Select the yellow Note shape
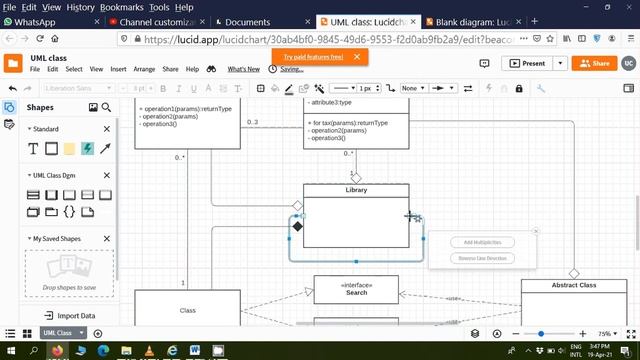The width and height of the screenshot is (640, 360). (x=69, y=149)
